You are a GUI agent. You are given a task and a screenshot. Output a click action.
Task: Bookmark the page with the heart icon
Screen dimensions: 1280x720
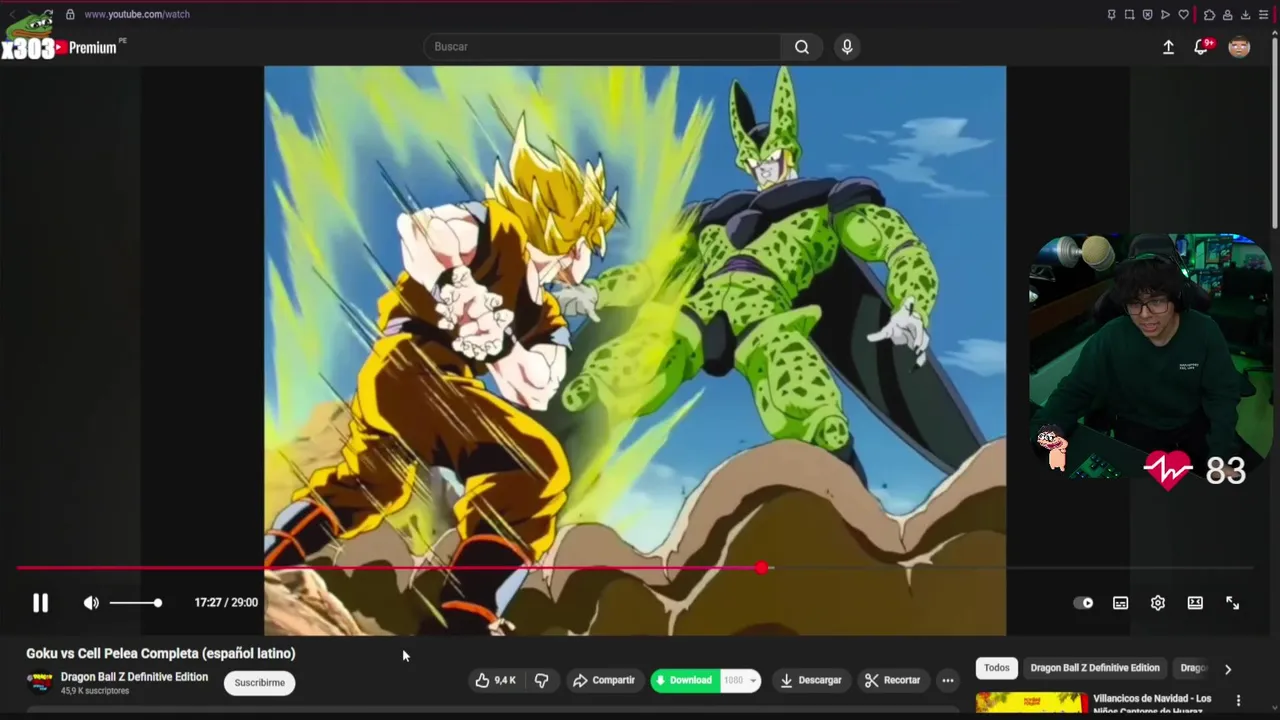point(1183,14)
